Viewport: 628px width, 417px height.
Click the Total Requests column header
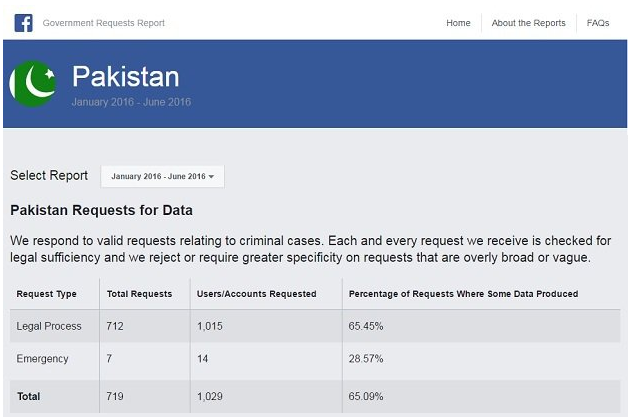click(x=139, y=294)
